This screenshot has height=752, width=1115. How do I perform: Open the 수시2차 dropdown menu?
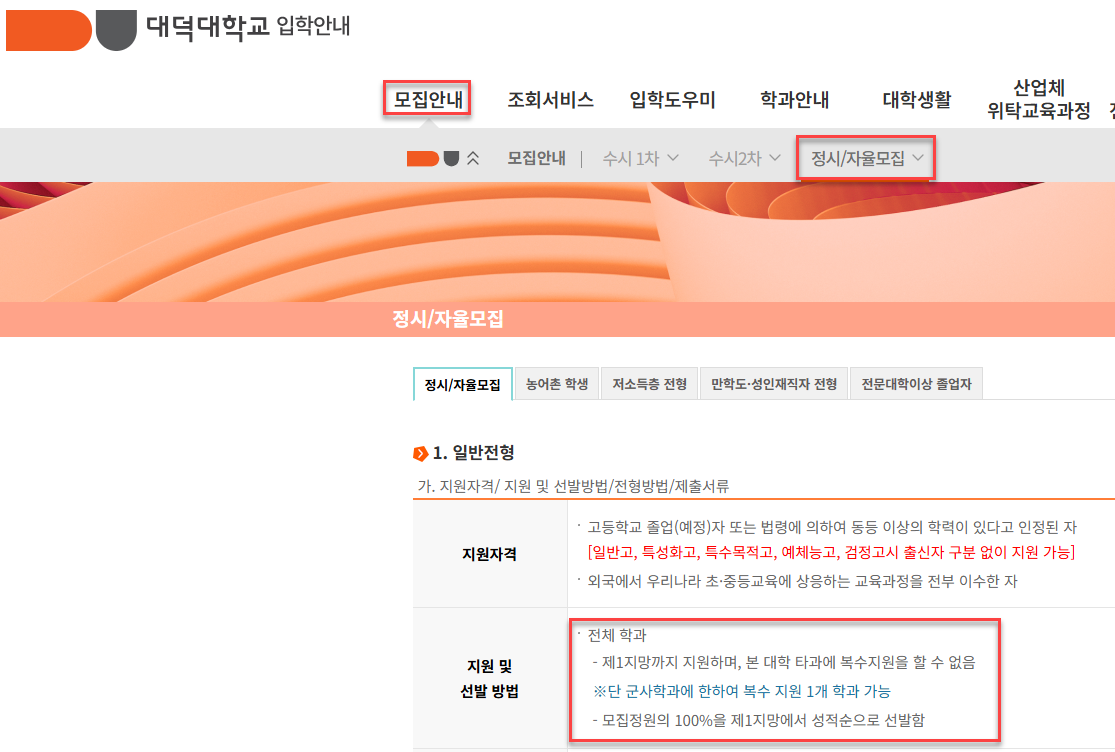tap(742, 157)
